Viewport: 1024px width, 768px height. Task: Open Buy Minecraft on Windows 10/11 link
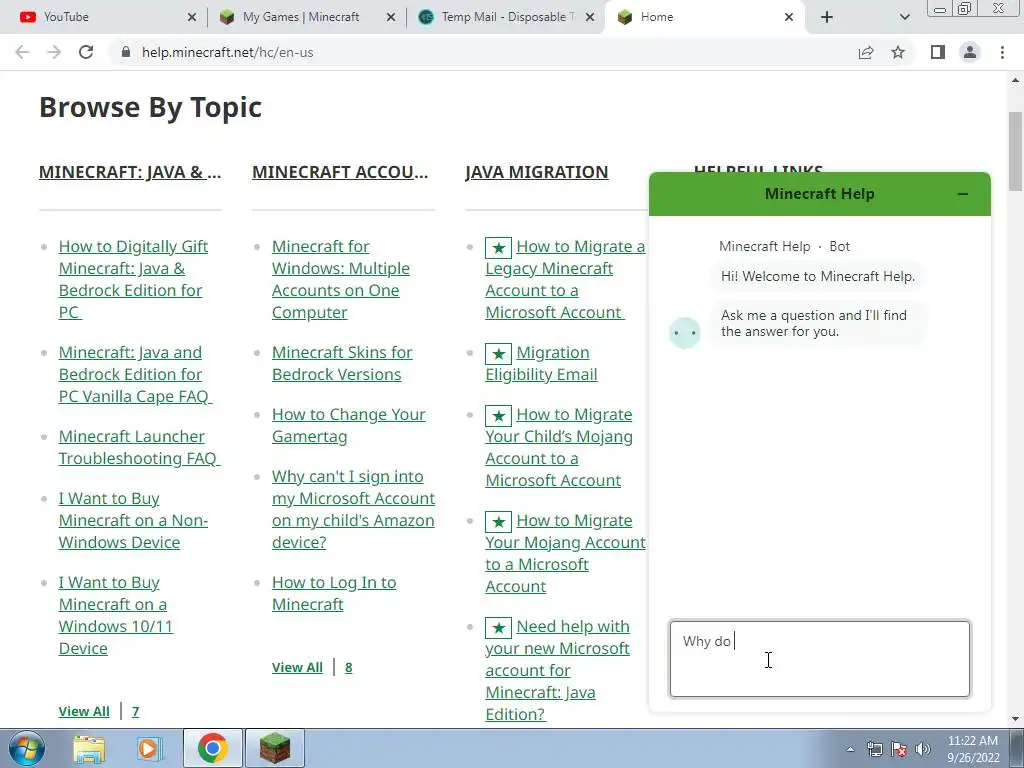tap(116, 615)
